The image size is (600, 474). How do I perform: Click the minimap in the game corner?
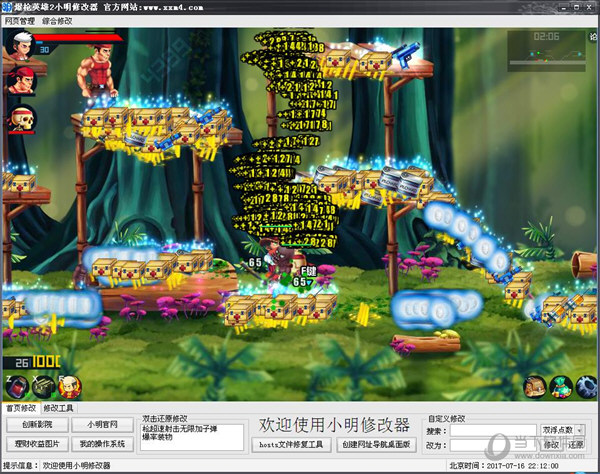(x=546, y=52)
